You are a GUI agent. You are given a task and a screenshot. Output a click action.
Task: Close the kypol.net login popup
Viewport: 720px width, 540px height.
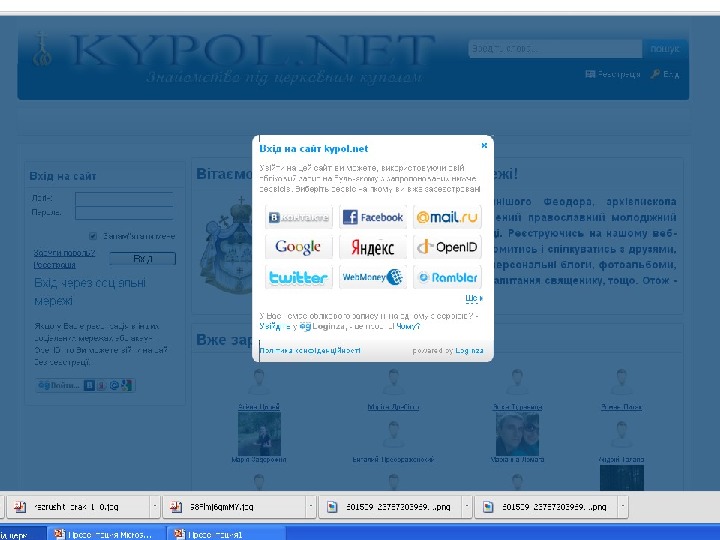[x=484, y=146]
